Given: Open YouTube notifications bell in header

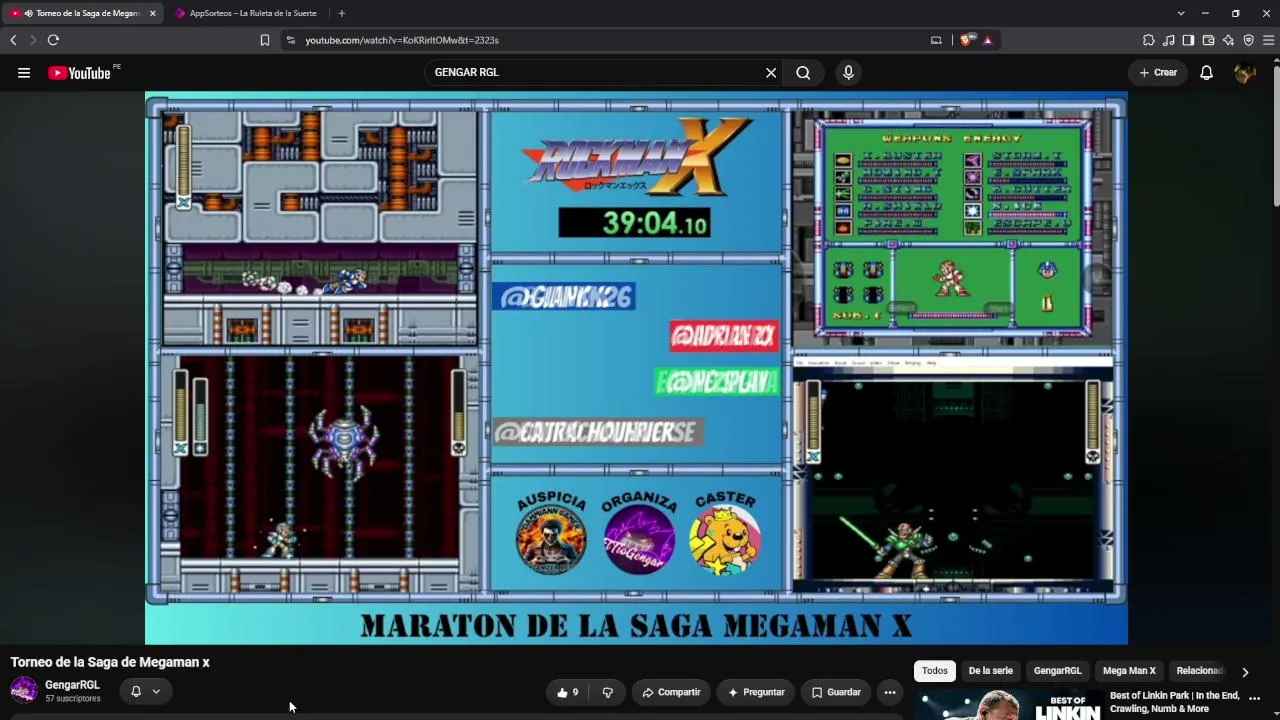Looking at the screenshot, I should pyautogui.click(x=1206, y=73).
